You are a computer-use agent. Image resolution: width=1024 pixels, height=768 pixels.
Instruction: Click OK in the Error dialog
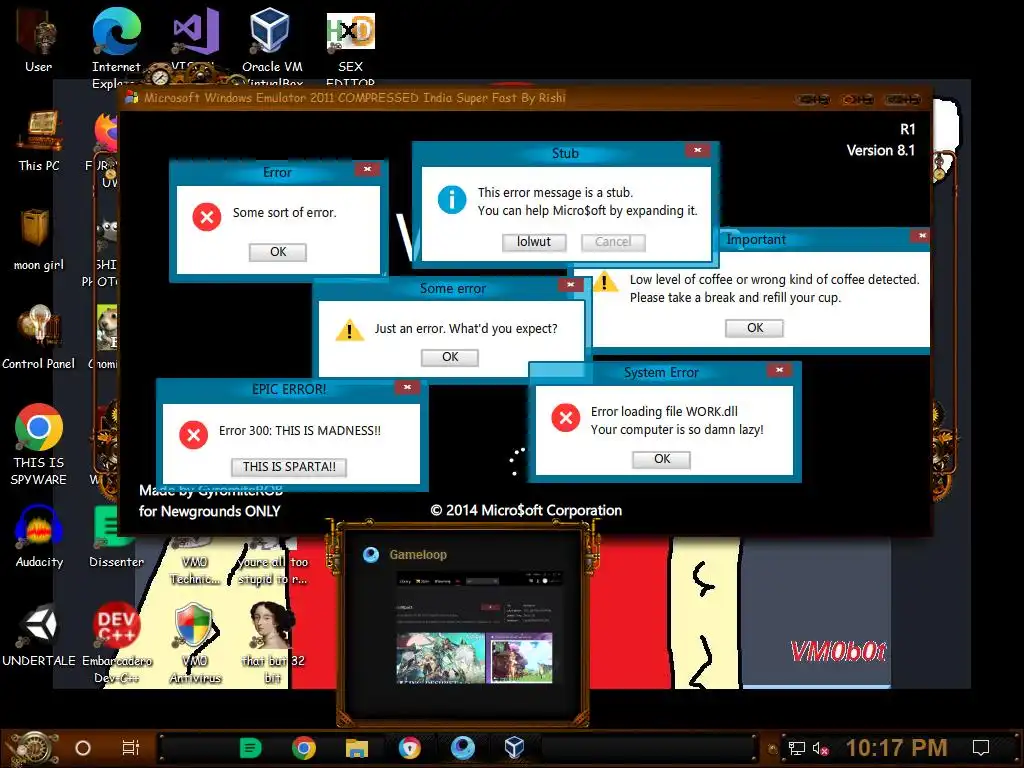coord(278,252)
